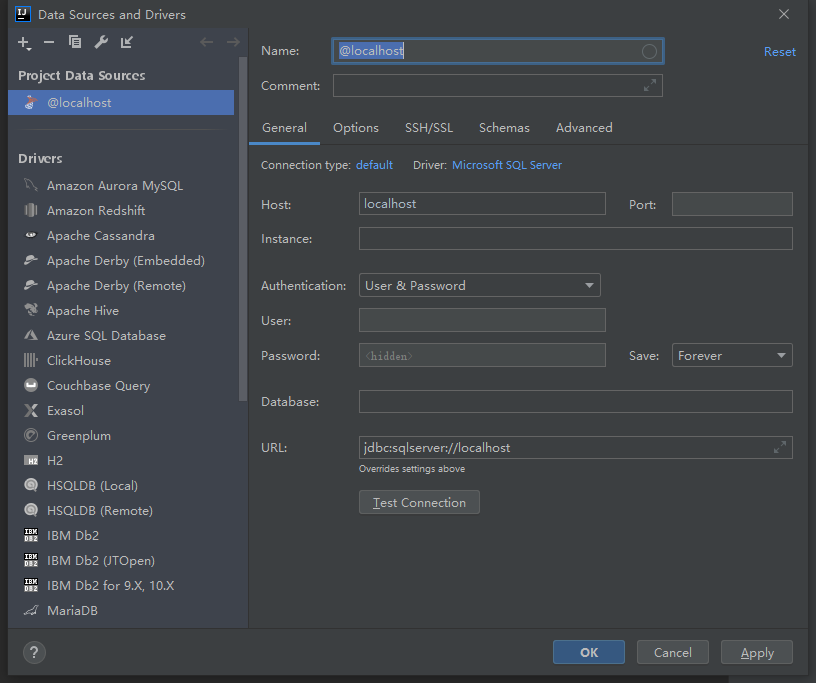
Task: Select HSQLDB (Local) driver icon
Action: pyautogui.click(x=31, y=485)
